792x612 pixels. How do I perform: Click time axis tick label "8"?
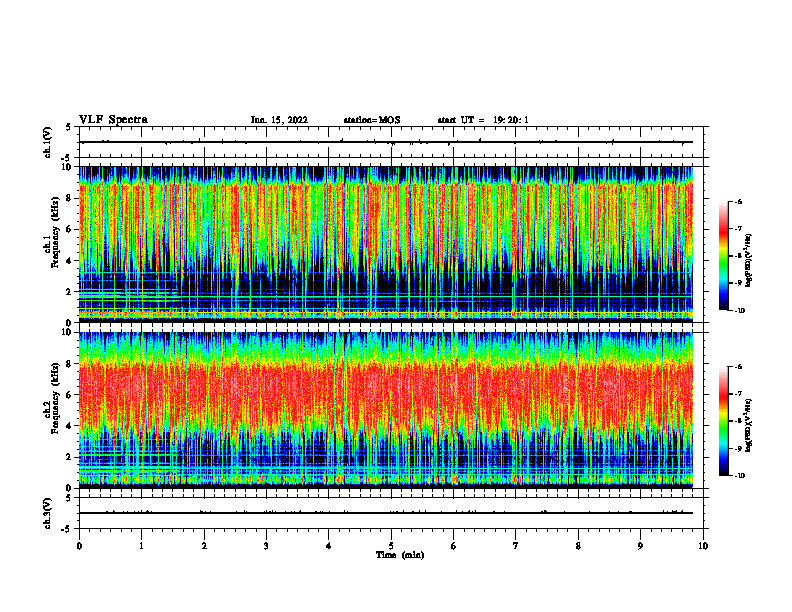pos(578,546)
